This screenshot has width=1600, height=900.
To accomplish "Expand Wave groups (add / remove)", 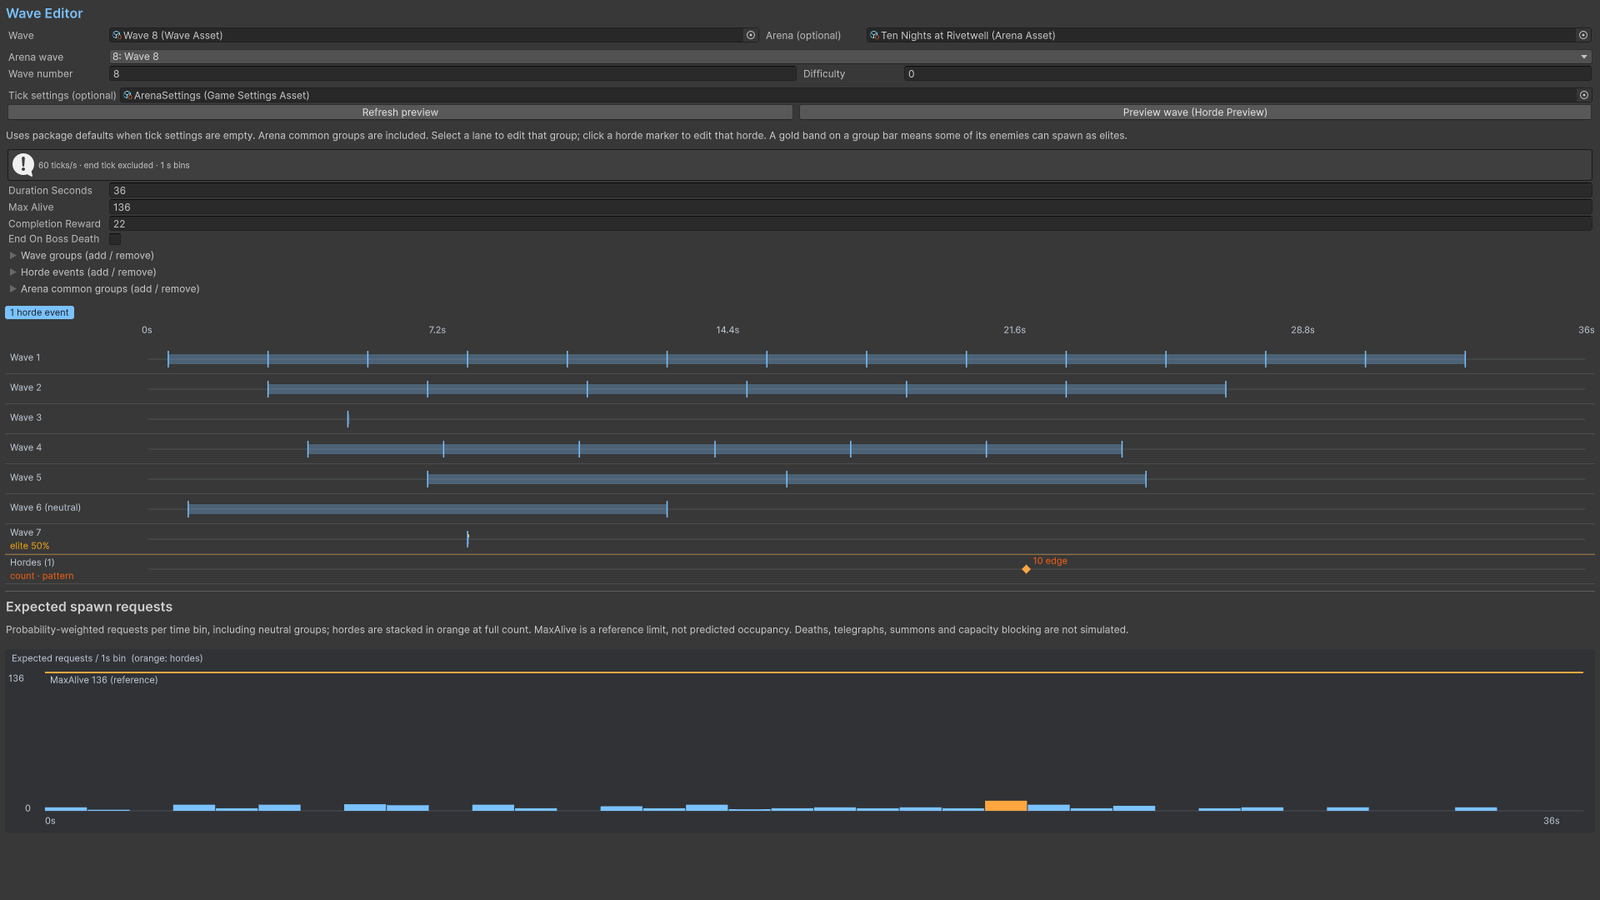I will (x=81, y=256).
